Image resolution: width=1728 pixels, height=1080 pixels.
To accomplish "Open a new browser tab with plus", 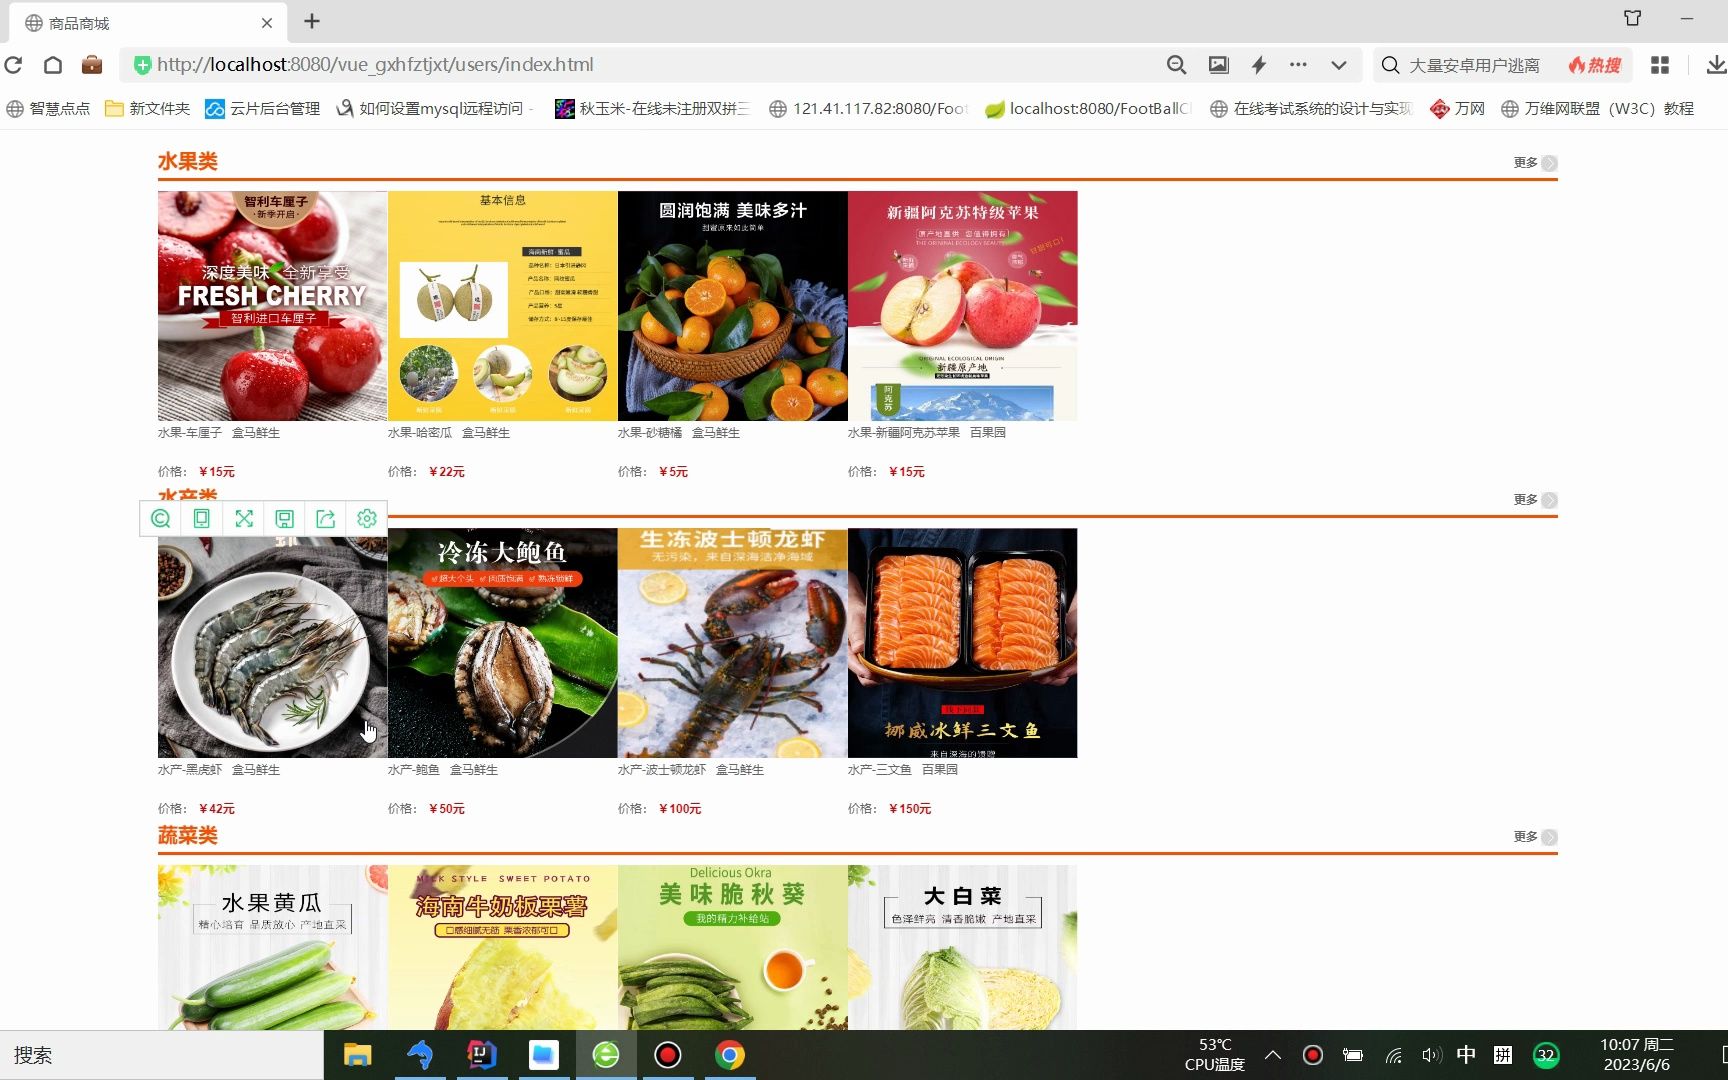I will pyautogui.click(x=312, y=21).
